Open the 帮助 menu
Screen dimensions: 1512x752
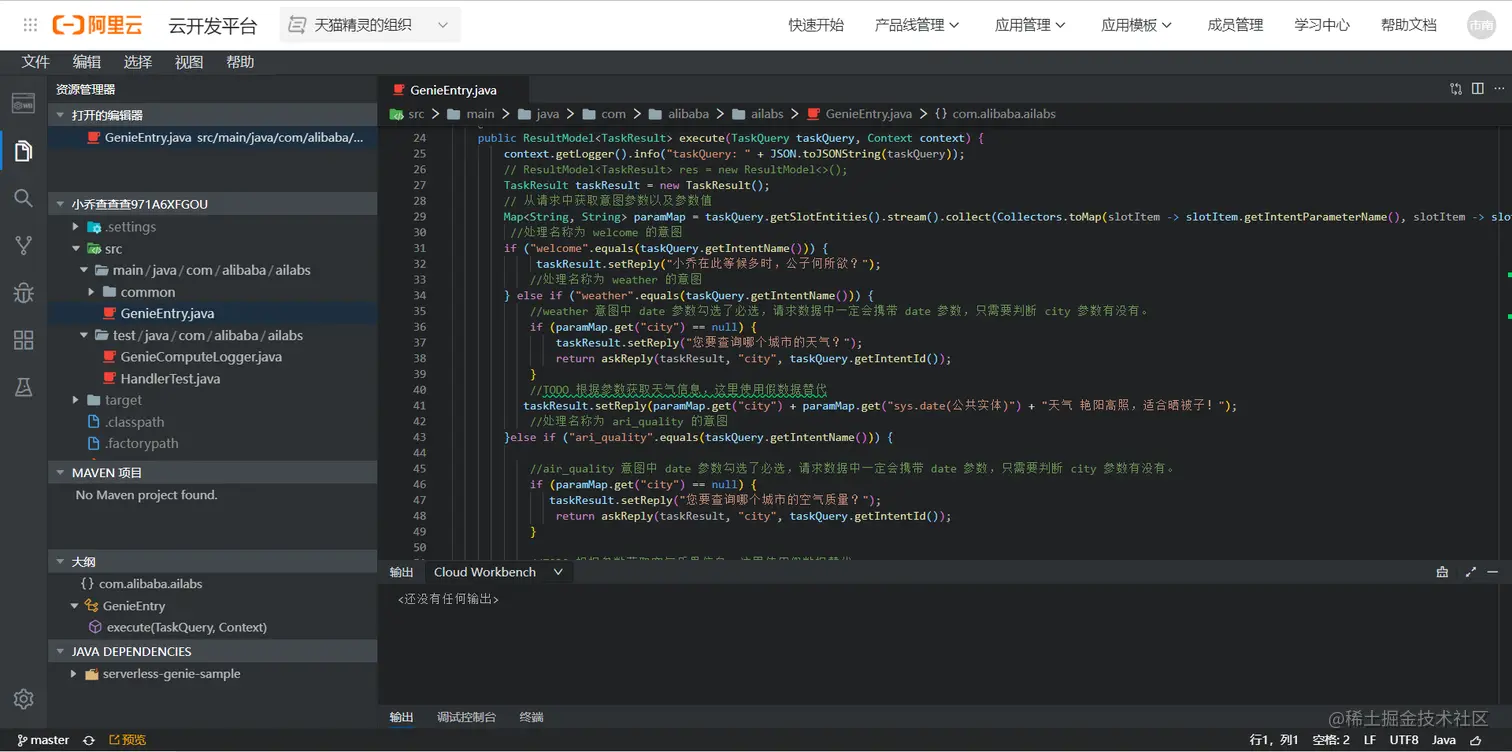click(x=240, y=62)
